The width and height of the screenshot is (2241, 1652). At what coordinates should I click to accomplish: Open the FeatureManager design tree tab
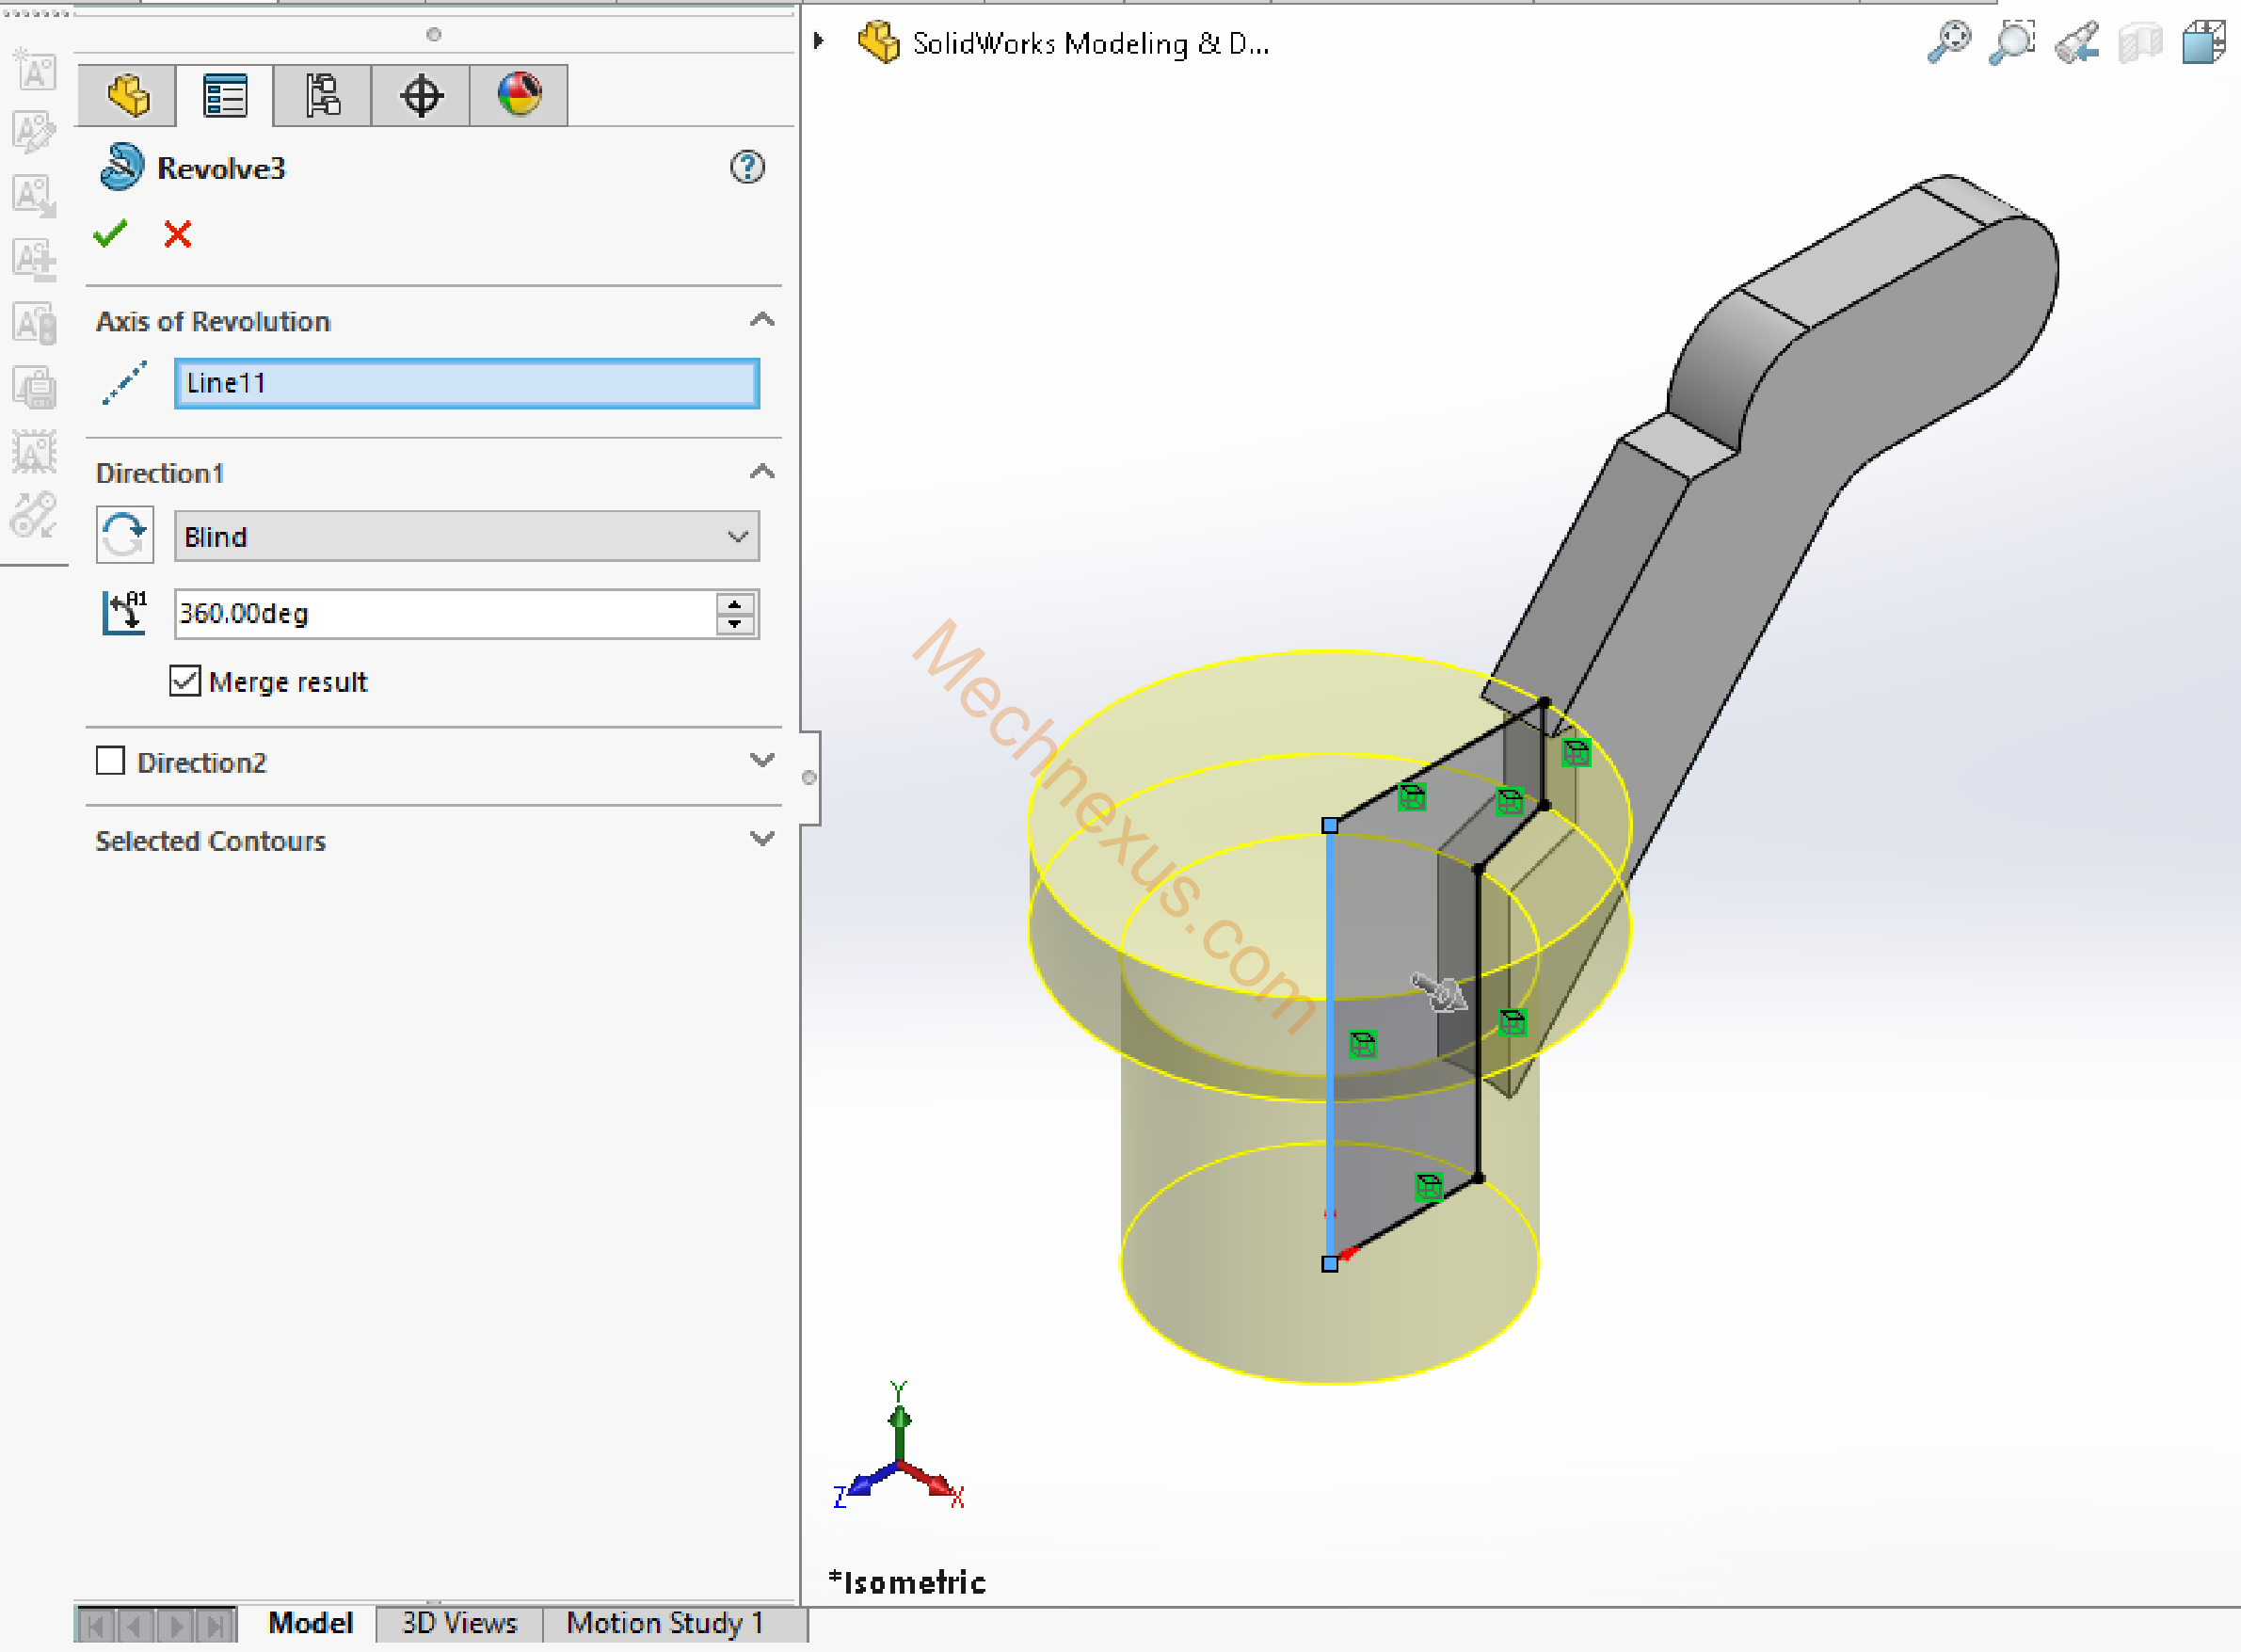(x=127, y=96)
